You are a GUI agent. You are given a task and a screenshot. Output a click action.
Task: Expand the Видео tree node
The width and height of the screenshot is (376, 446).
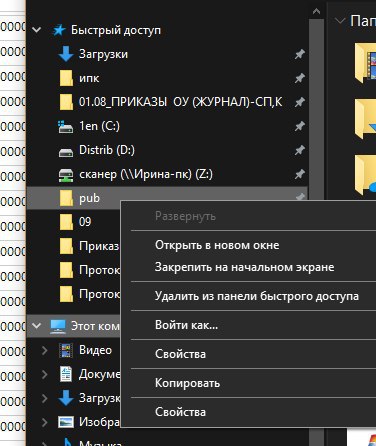tap(44, 350)
